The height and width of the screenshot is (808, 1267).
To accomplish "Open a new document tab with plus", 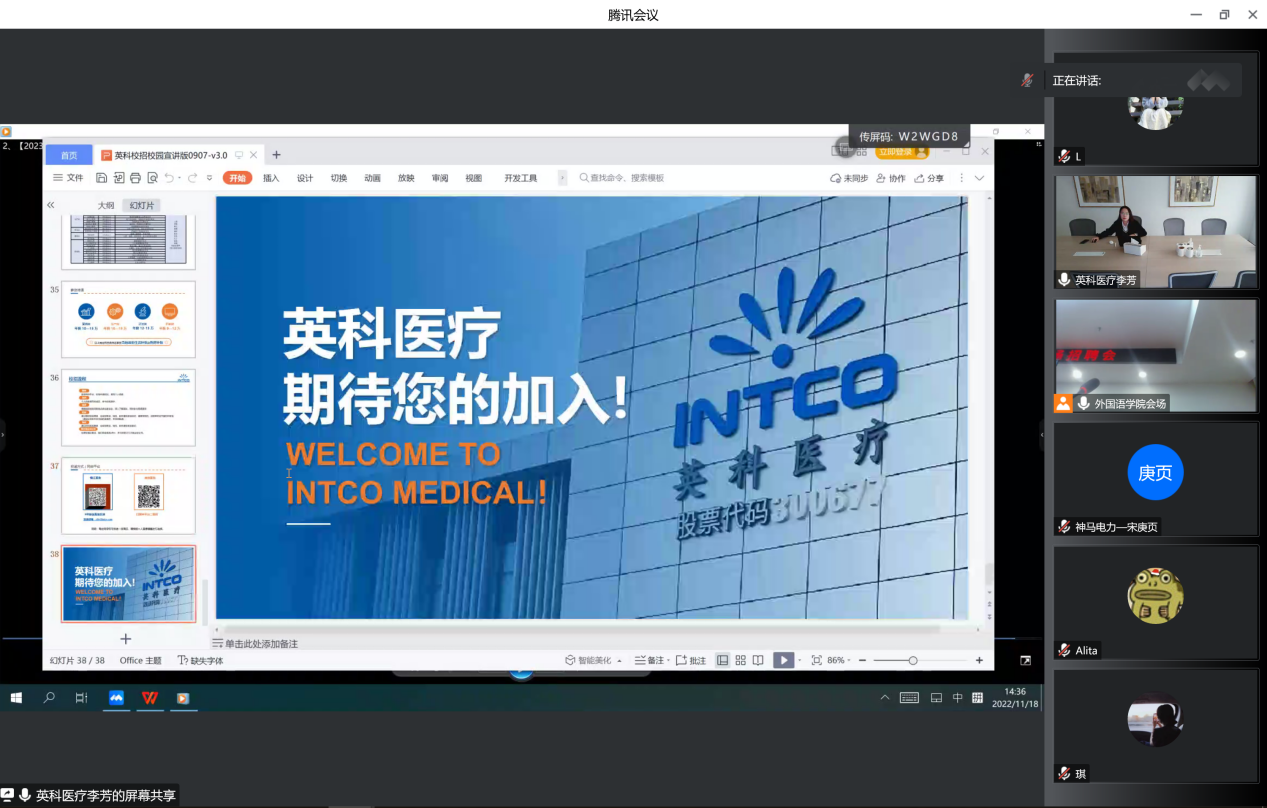I will tap(277, 155).
